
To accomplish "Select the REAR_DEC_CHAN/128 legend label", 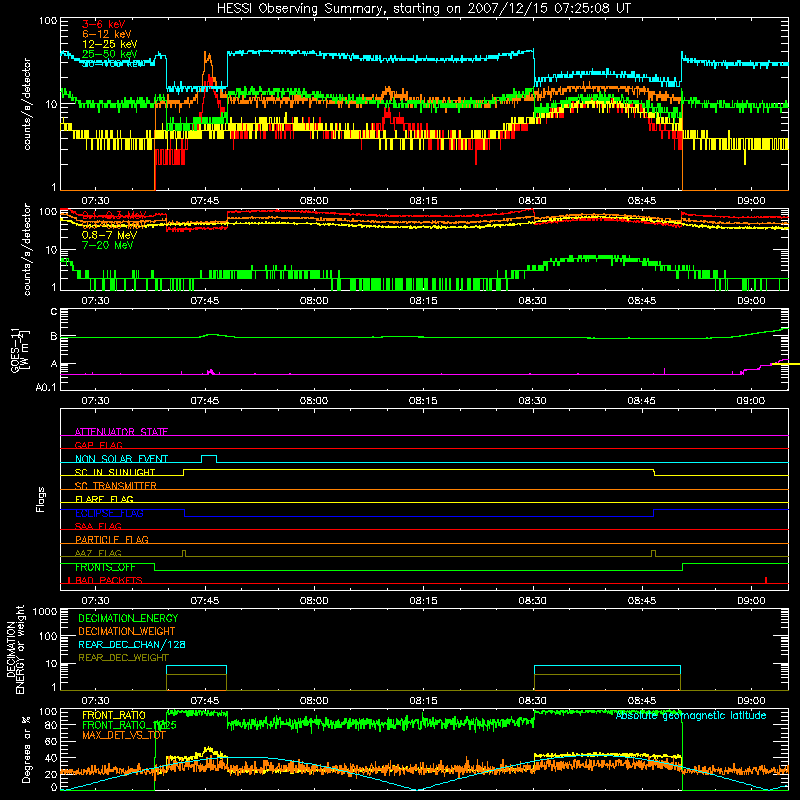I will coord(132,644).
